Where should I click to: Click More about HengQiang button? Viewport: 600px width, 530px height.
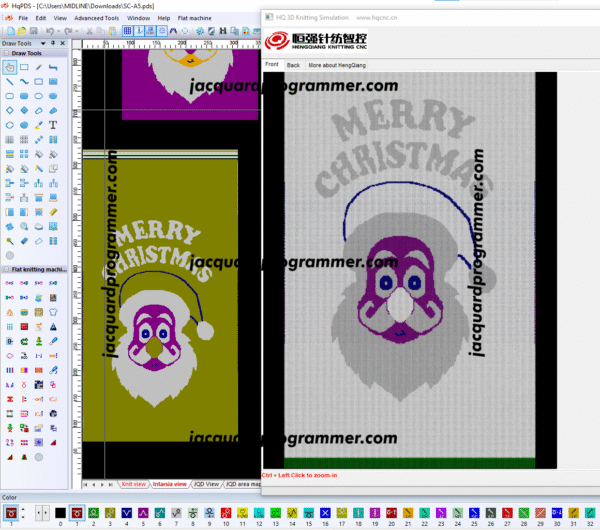337,64
